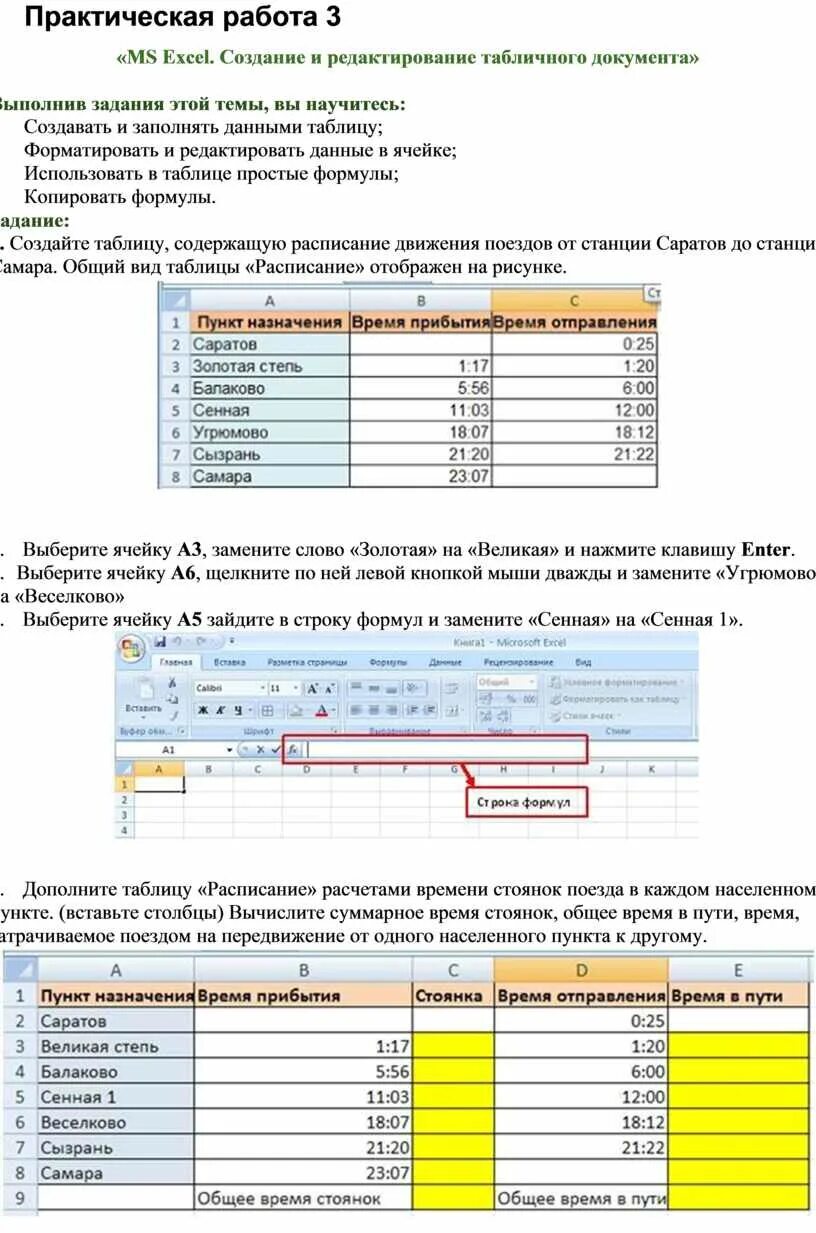This screenshot has width=816, height=1233.
Task: Click the decrease font size A icon
Action: coord(330,688)
